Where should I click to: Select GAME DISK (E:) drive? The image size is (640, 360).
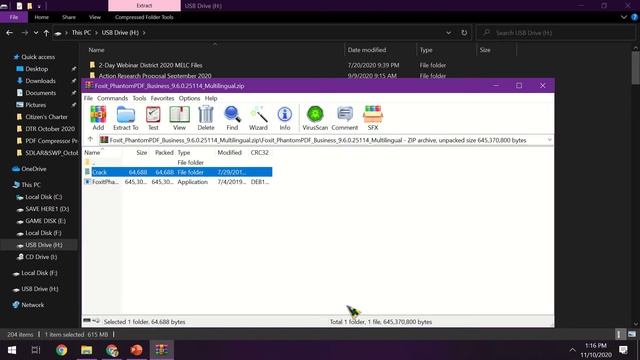45,221
